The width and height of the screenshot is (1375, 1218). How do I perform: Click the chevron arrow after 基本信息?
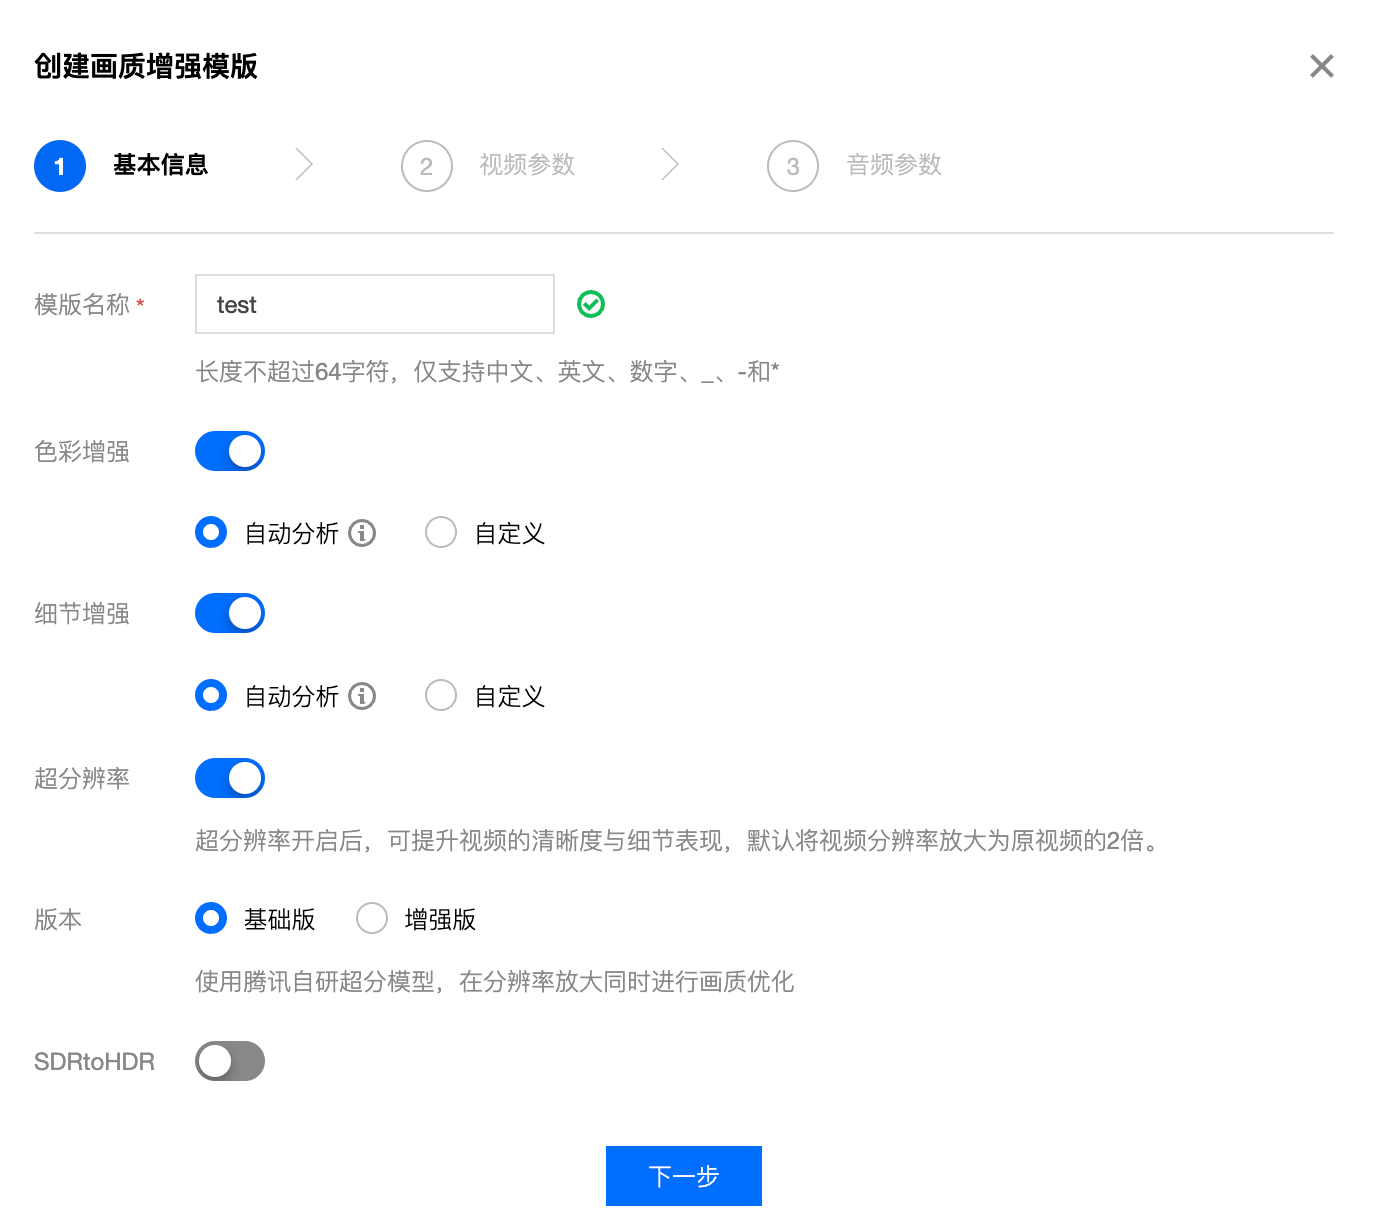[x=304, y=165]
